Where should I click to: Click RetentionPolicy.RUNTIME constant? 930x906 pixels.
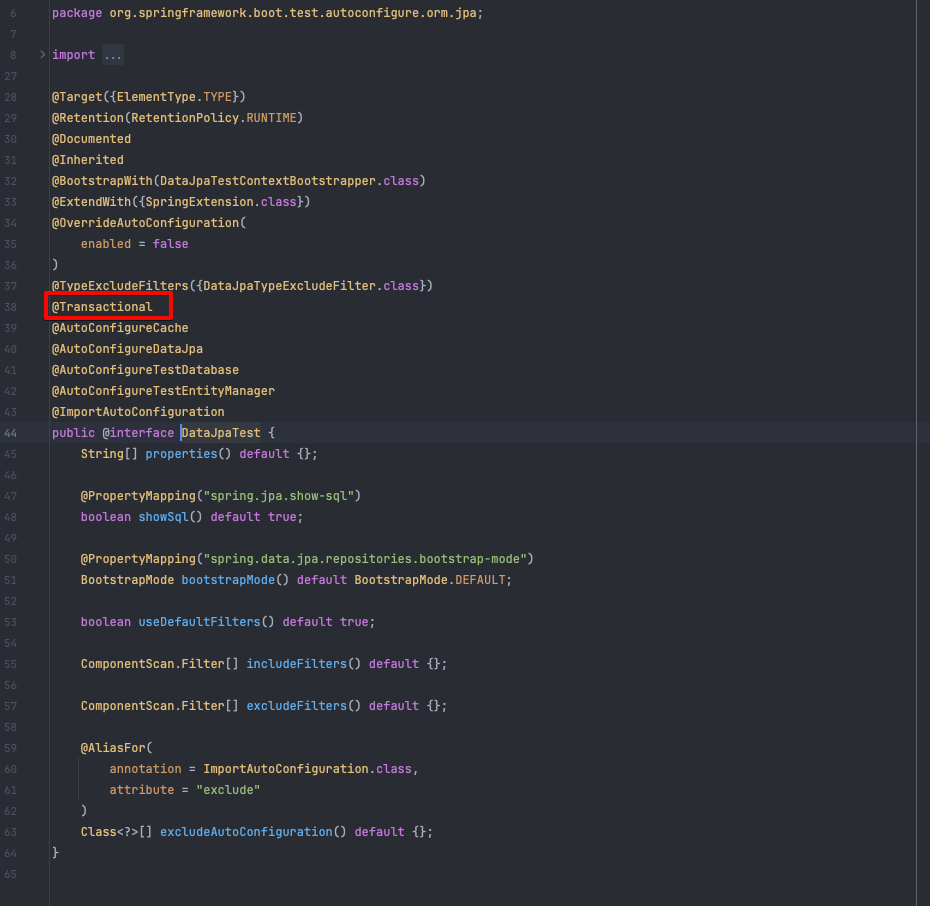214,118
